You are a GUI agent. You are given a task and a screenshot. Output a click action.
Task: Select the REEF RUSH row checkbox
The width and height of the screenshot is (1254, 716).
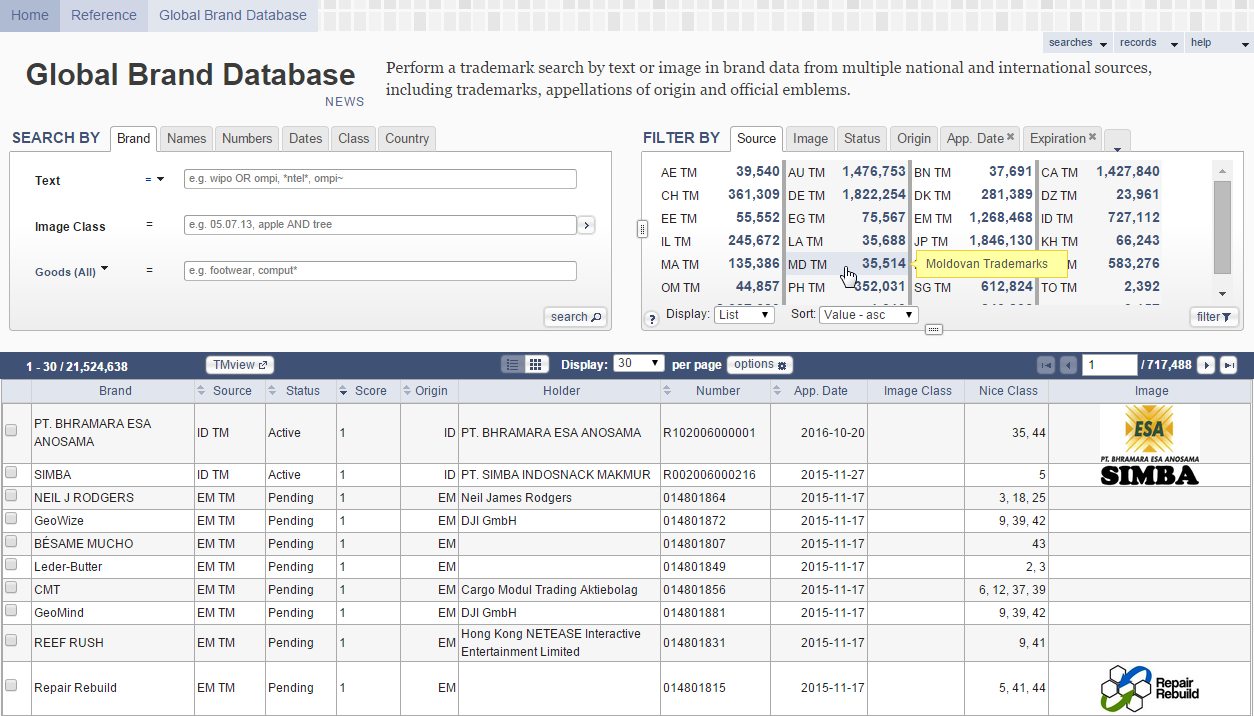[12, 640]
